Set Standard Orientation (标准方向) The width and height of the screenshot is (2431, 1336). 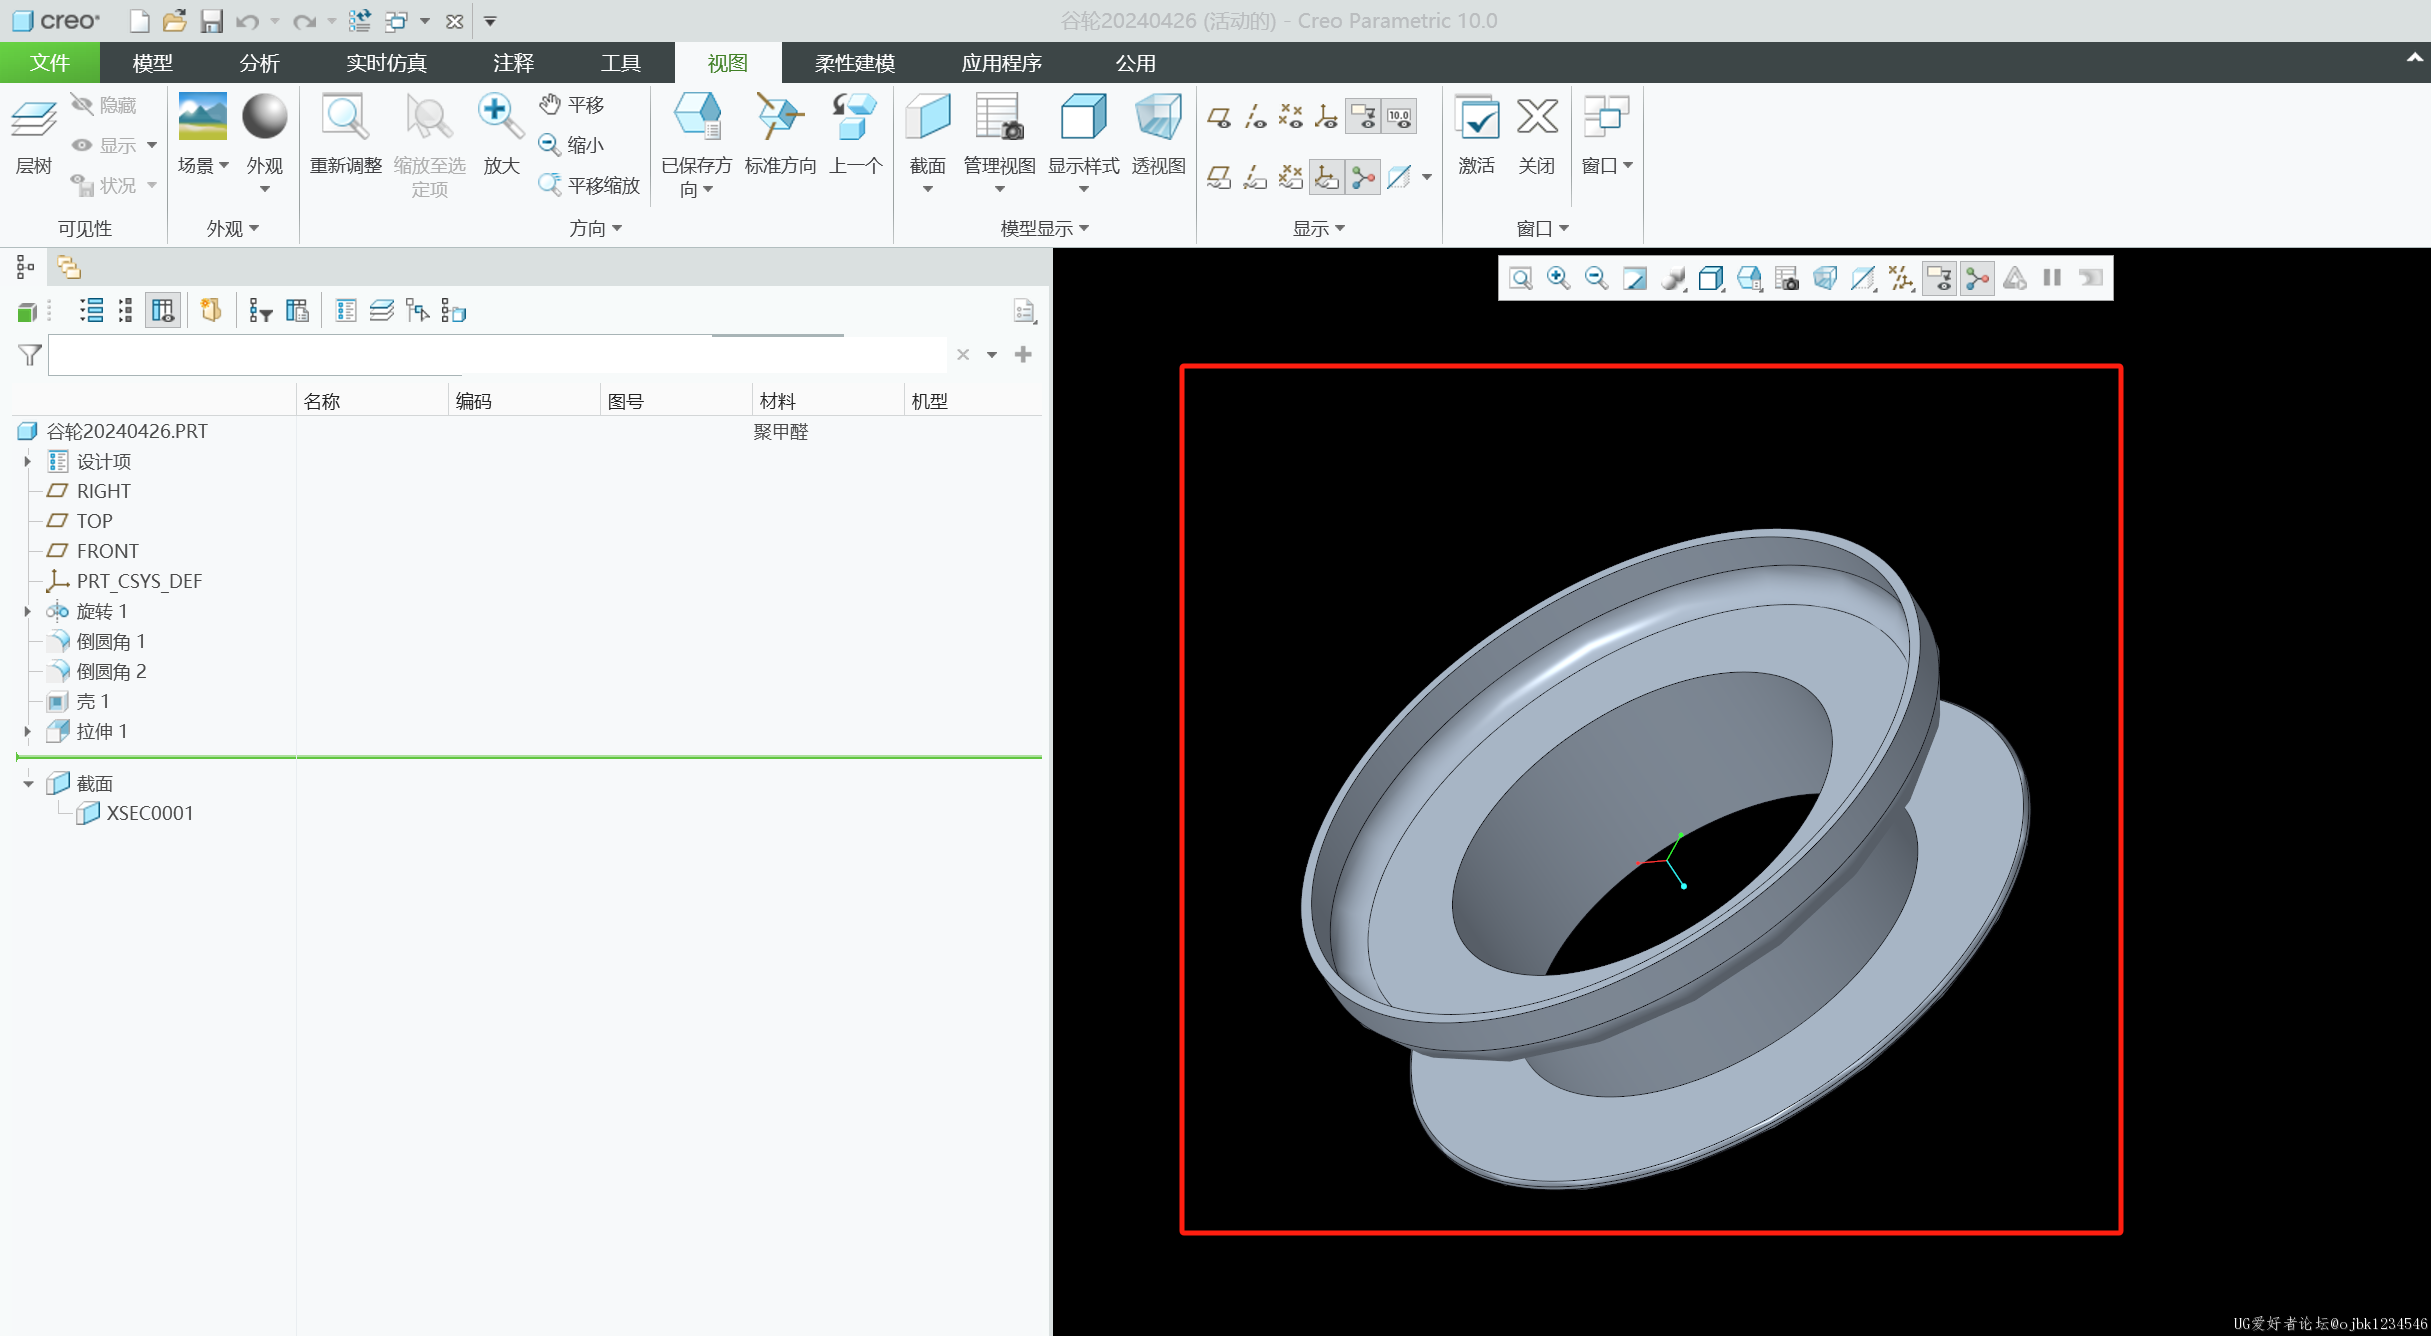point(780,135)
